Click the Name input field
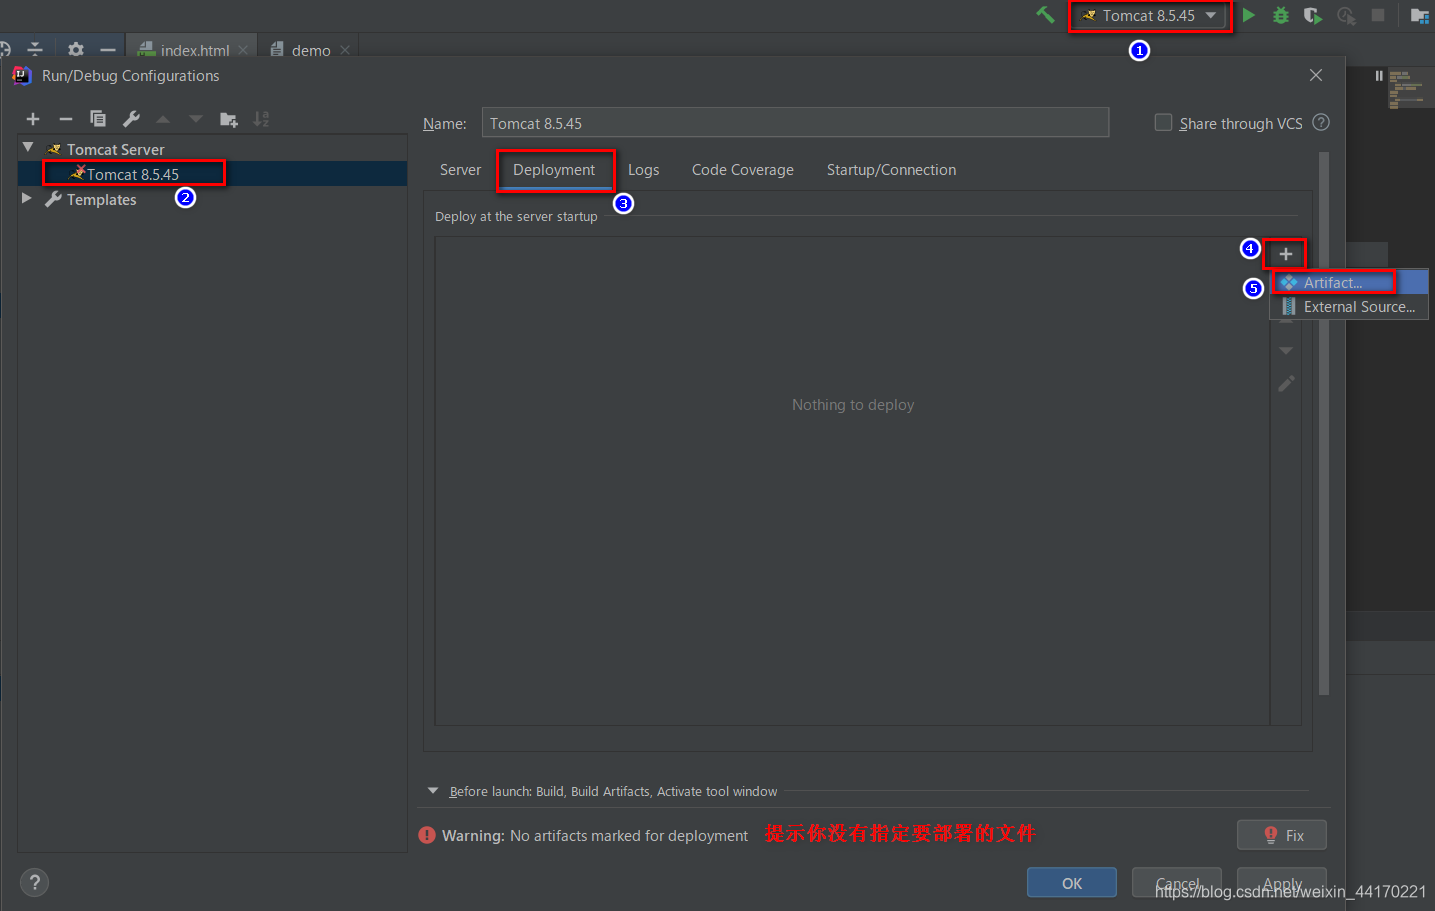The image size is (1435, 911). [x=795, y=123]
